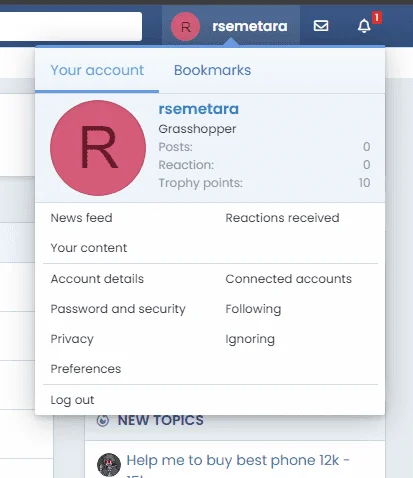Click the large R profile avatar

[98, 148]
